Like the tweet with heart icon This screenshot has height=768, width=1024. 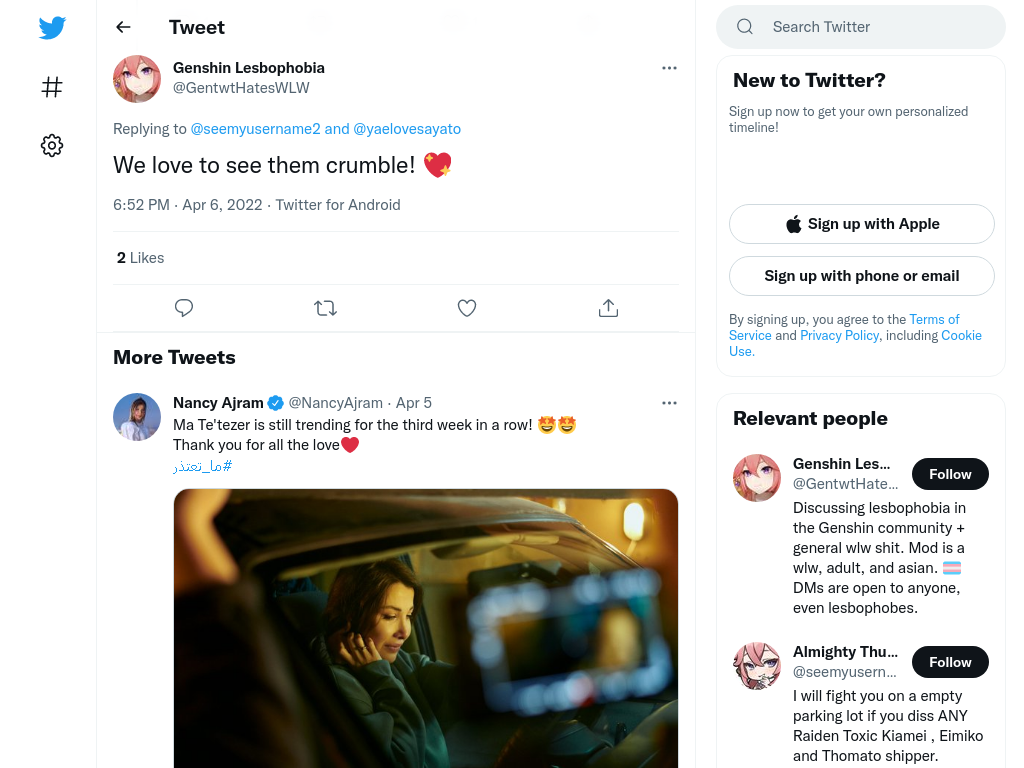(x=467, y=308)
